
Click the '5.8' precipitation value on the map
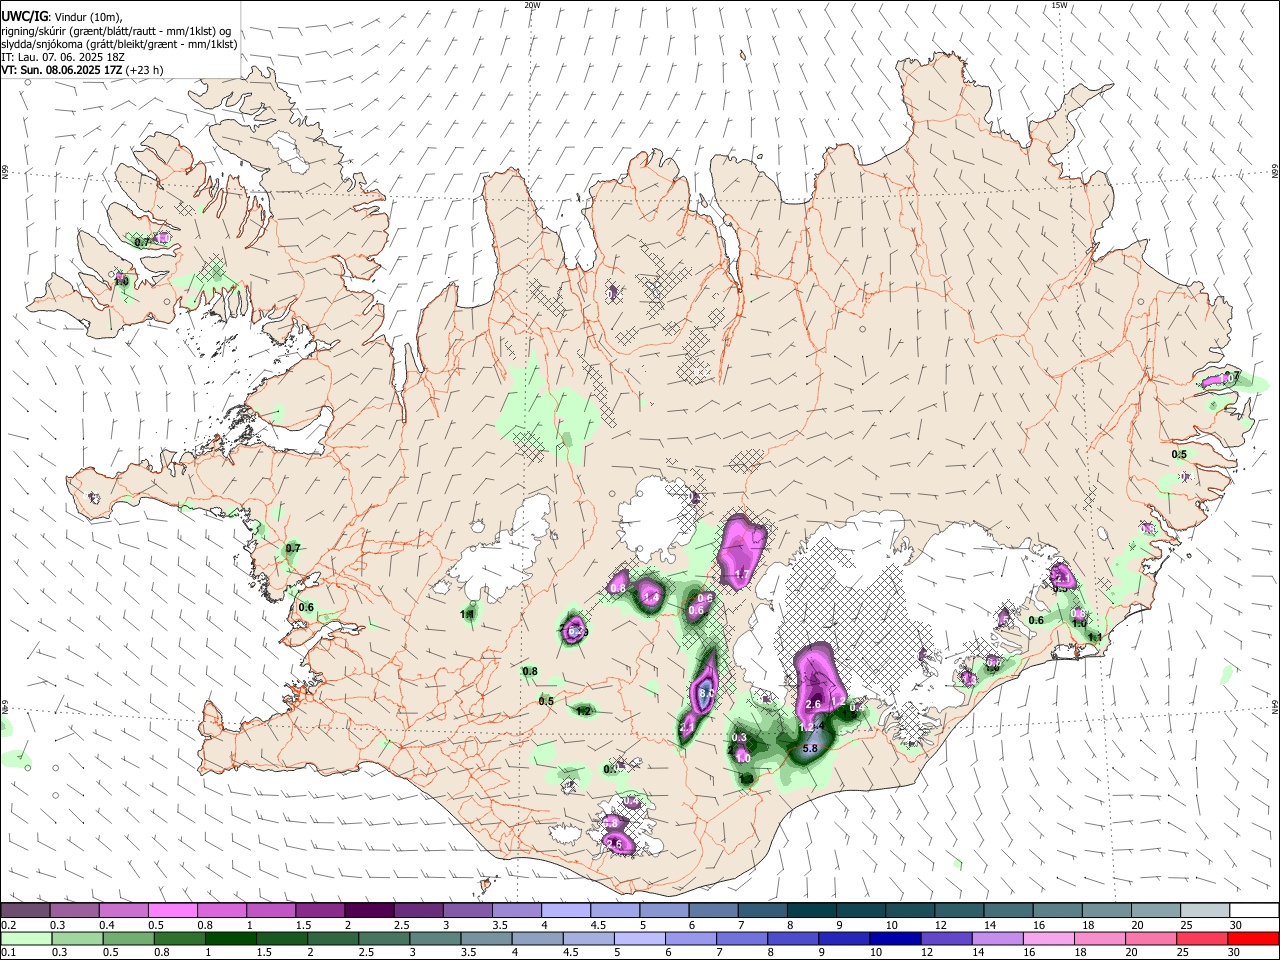coord(811,748)
